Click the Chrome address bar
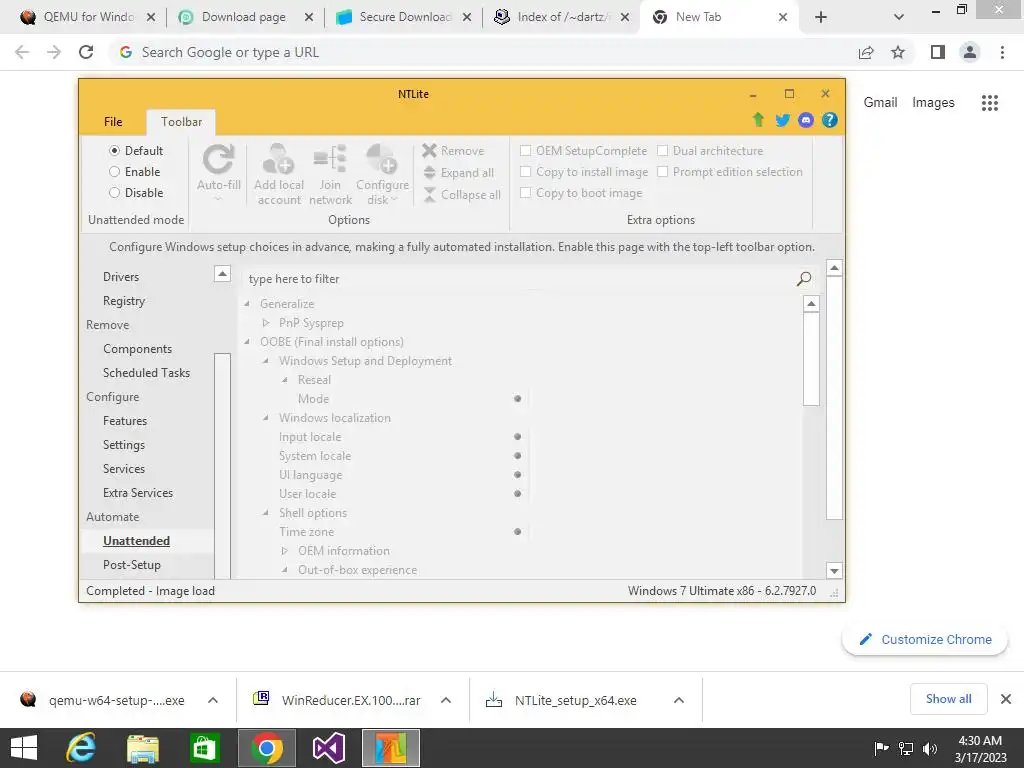Screen dimensions: 1024x768 point(483,52)
